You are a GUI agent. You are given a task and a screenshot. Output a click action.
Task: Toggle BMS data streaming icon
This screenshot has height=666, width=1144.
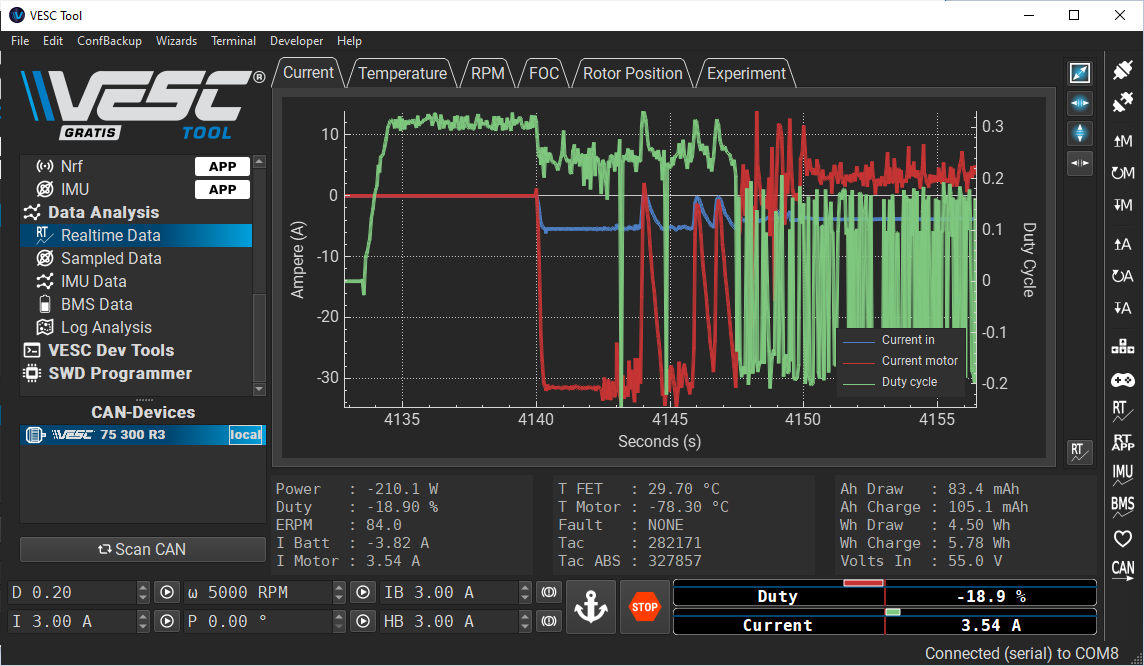point(1122,507)
